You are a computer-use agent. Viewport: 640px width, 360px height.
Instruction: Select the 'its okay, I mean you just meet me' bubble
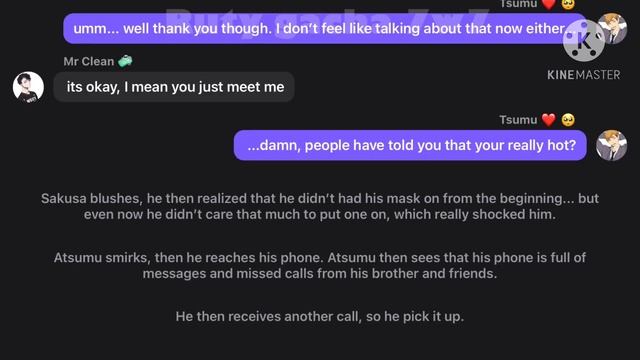pos(174,87)
